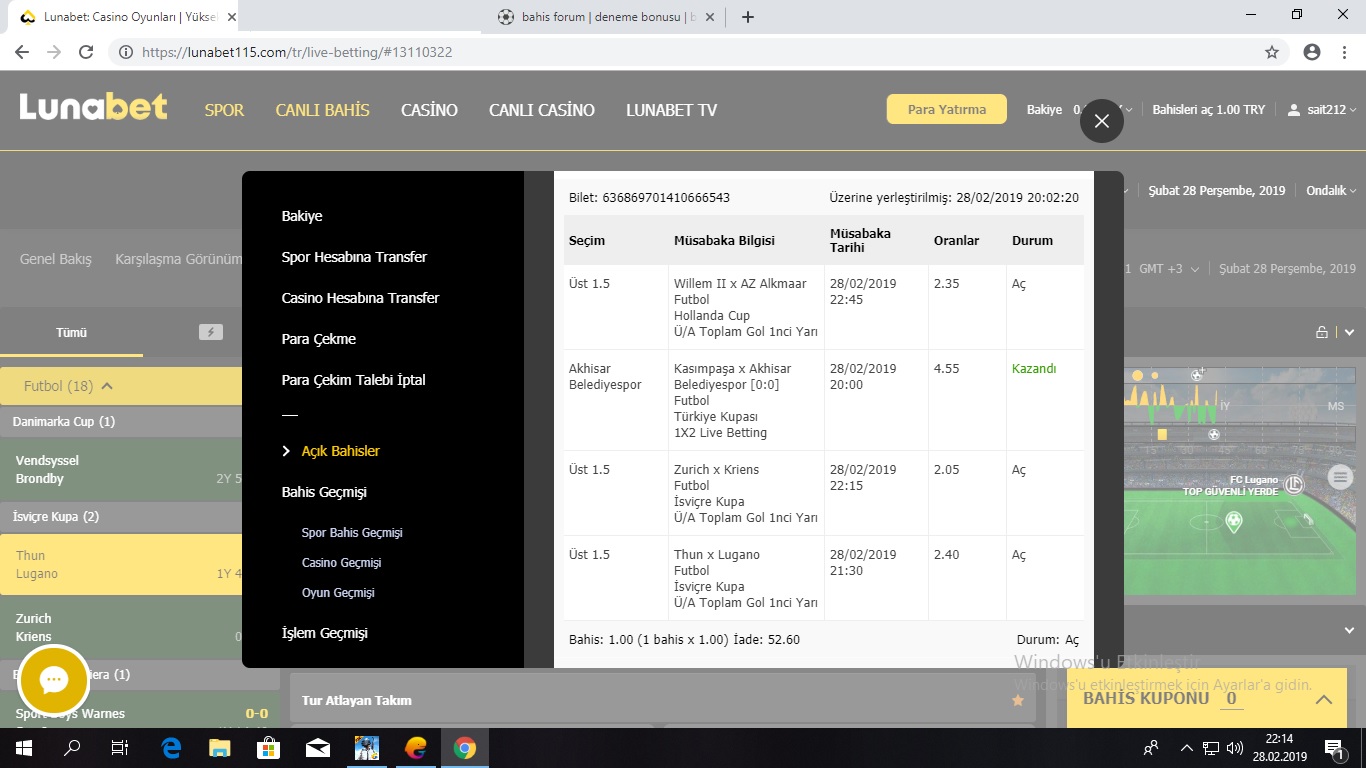Open Para Çekim Talebi İptal
Viewport: 1366px width, 768px height.
(353, 380)
